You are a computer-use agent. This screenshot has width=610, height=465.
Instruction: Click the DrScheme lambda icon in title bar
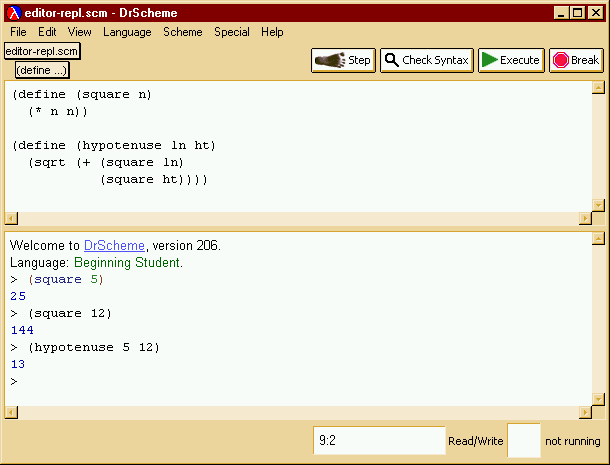[x=13, y=13]
